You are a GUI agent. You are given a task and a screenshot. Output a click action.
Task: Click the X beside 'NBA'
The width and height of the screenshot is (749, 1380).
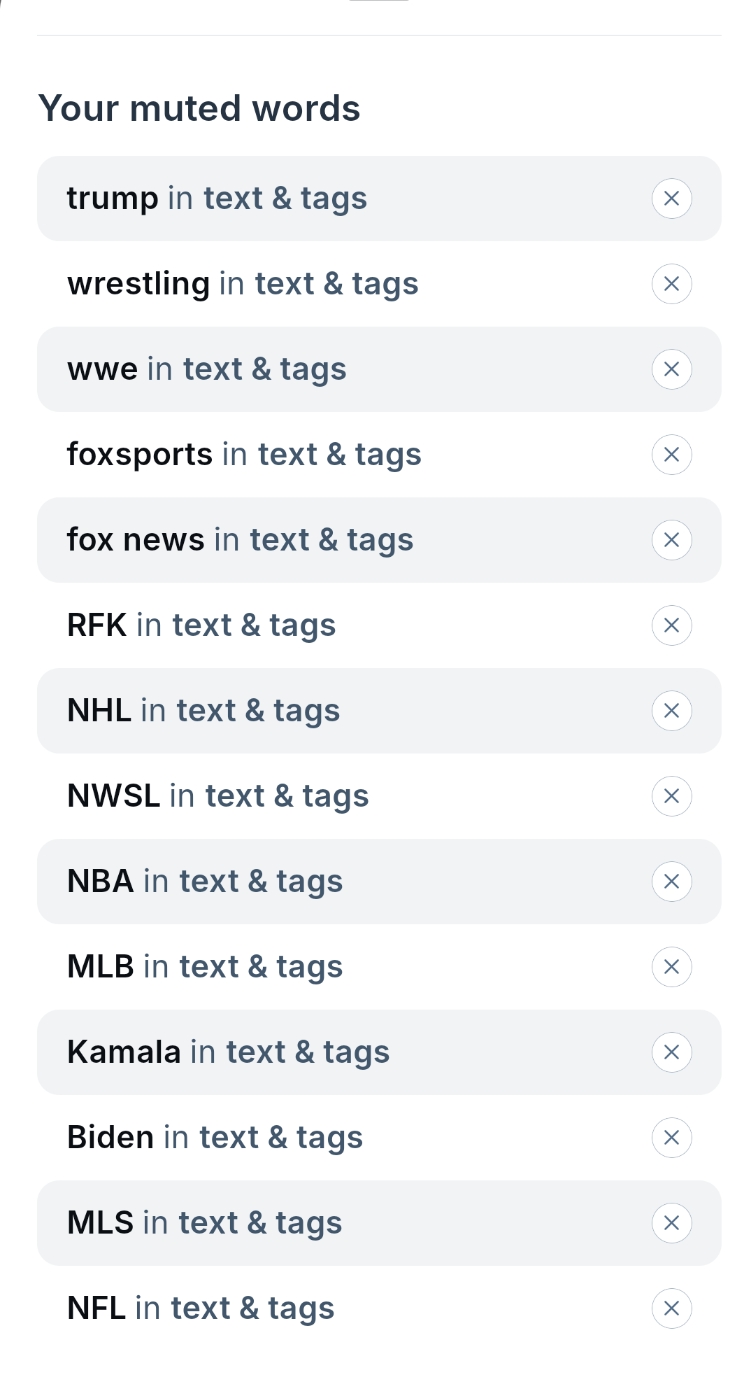pos(671,881)
